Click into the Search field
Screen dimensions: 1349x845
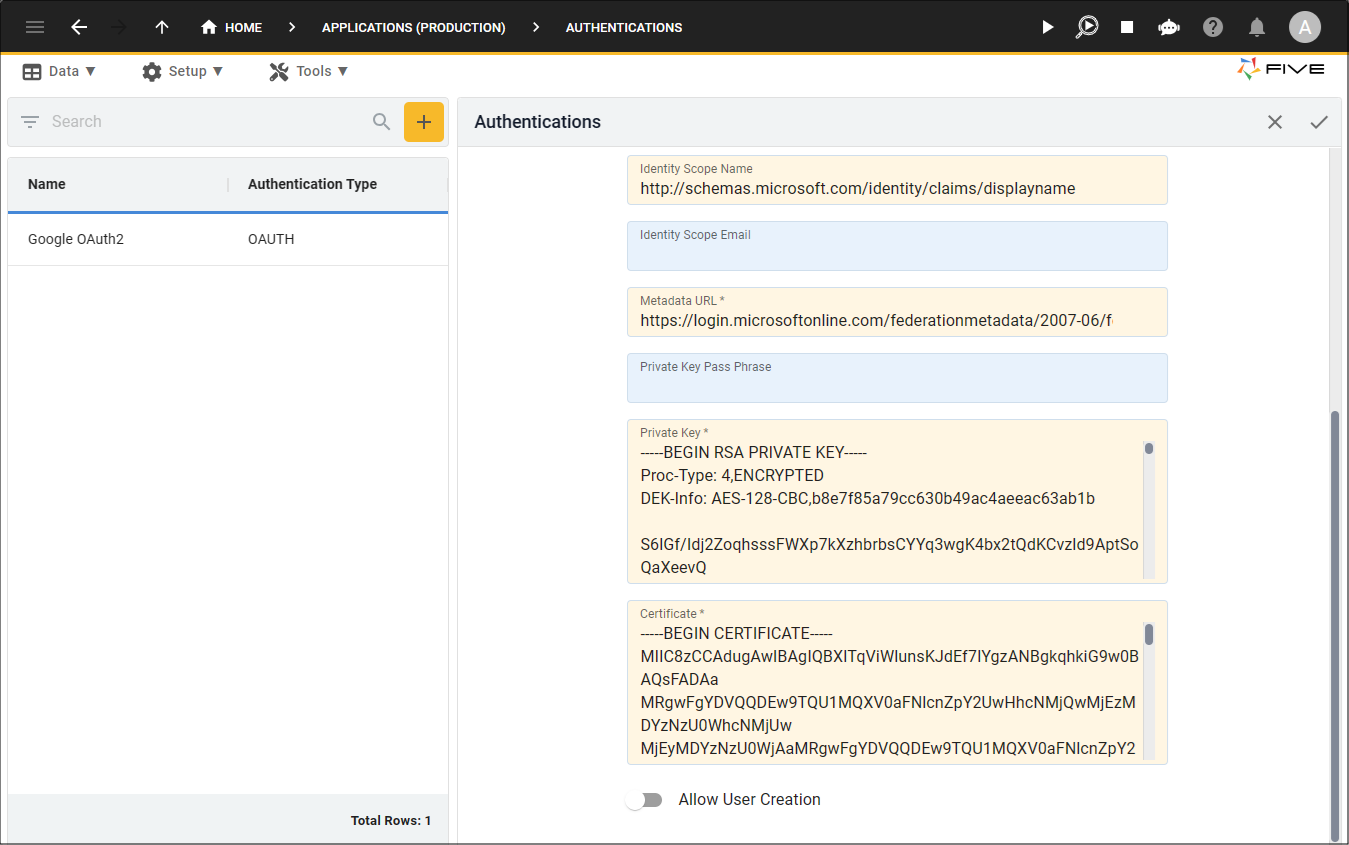coord(205,122)
